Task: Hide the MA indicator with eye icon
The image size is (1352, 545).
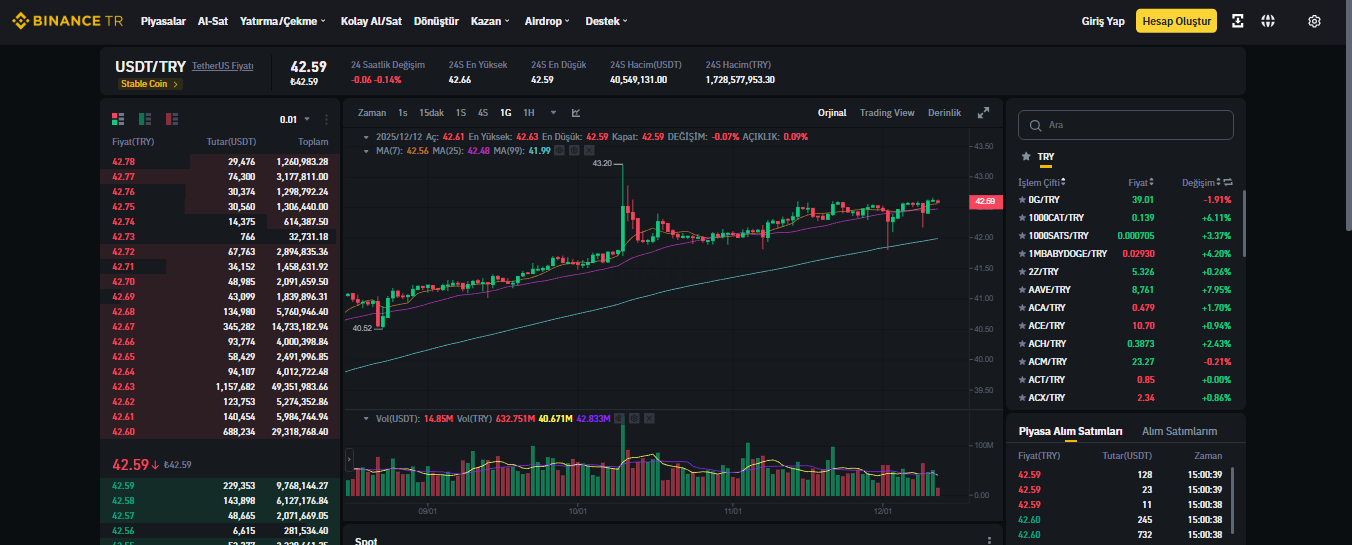Action: pos(559,150)
